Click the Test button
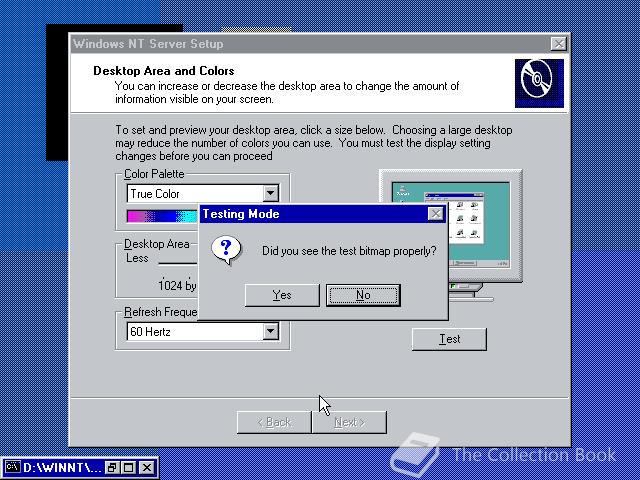This screenshot has height=480, width=640. point(449,339)
